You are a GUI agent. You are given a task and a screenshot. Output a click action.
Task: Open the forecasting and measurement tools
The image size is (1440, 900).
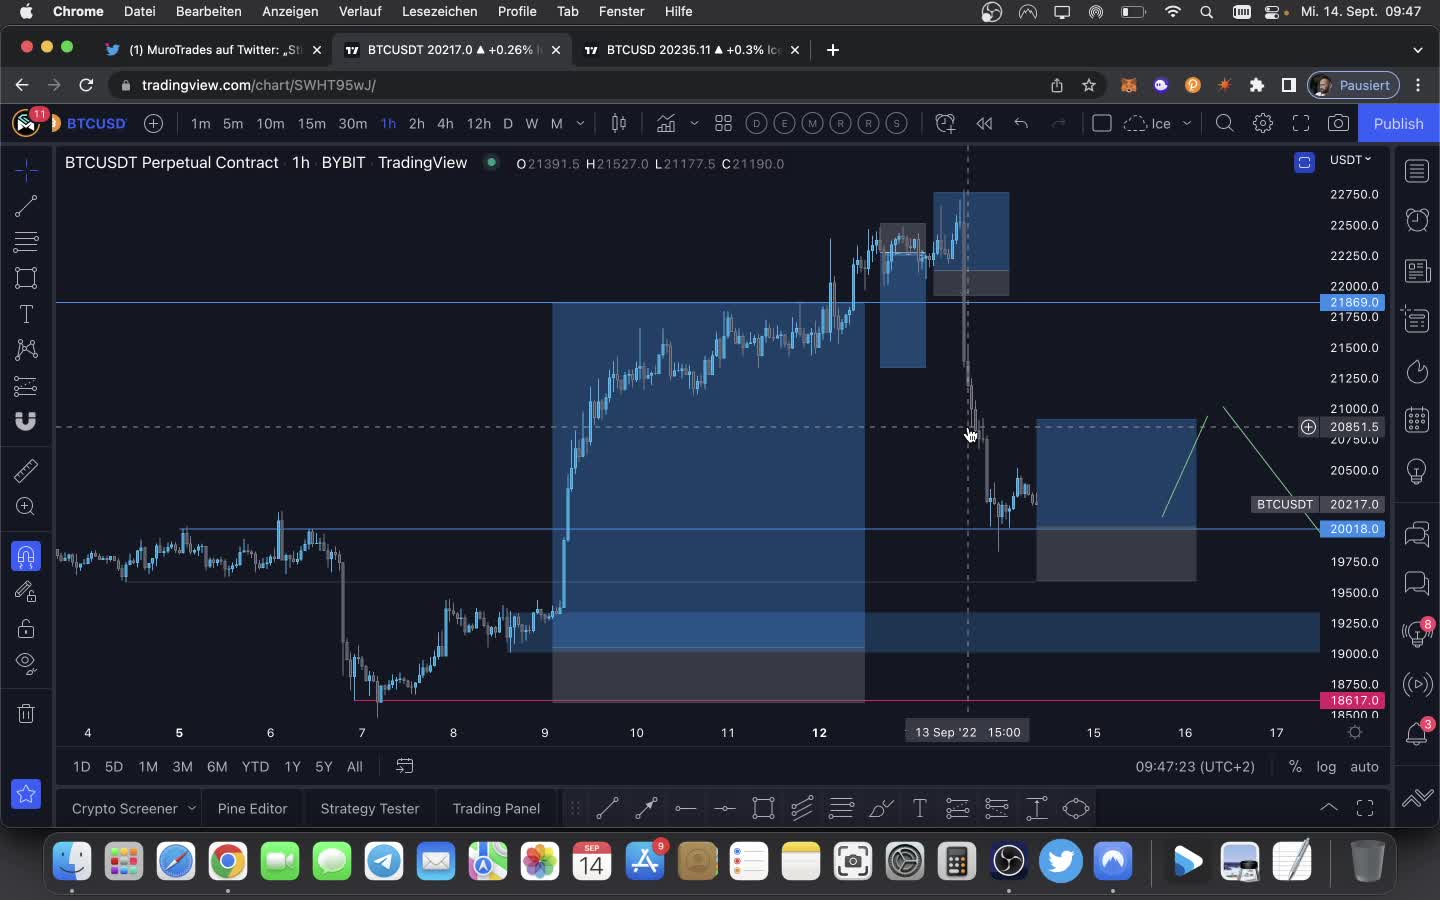click(x=26, y=386)
